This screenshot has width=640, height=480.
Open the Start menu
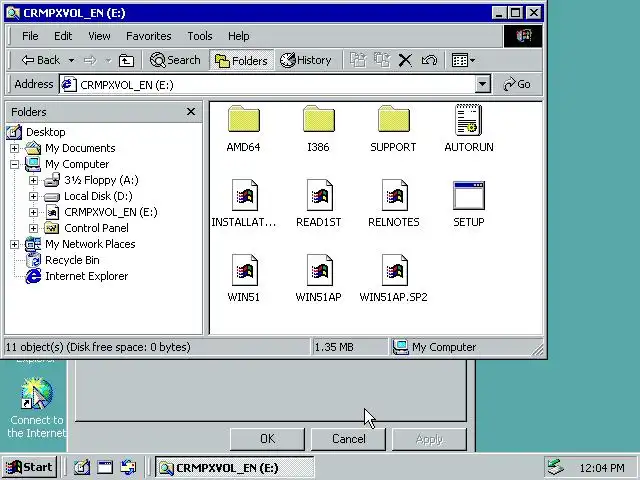[29, 467]
